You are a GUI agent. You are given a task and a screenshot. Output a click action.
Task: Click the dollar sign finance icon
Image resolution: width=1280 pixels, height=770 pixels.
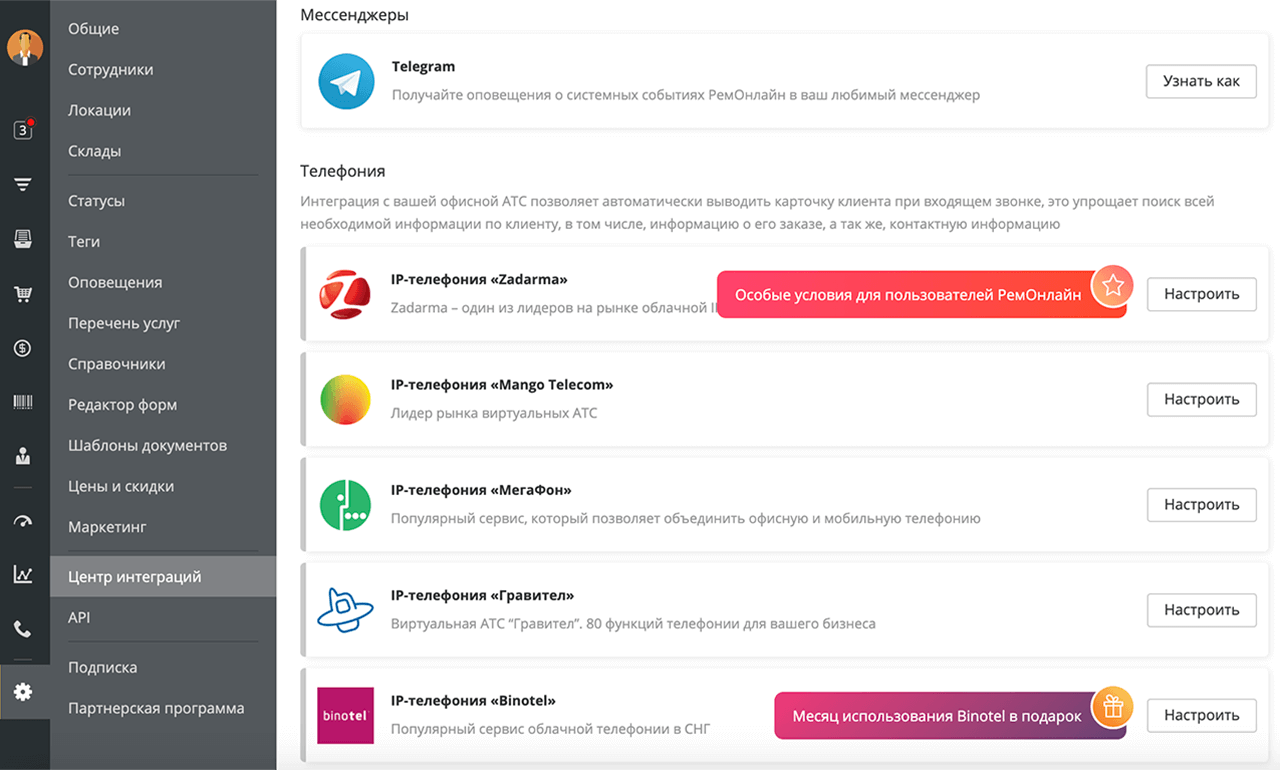point(23,348)
